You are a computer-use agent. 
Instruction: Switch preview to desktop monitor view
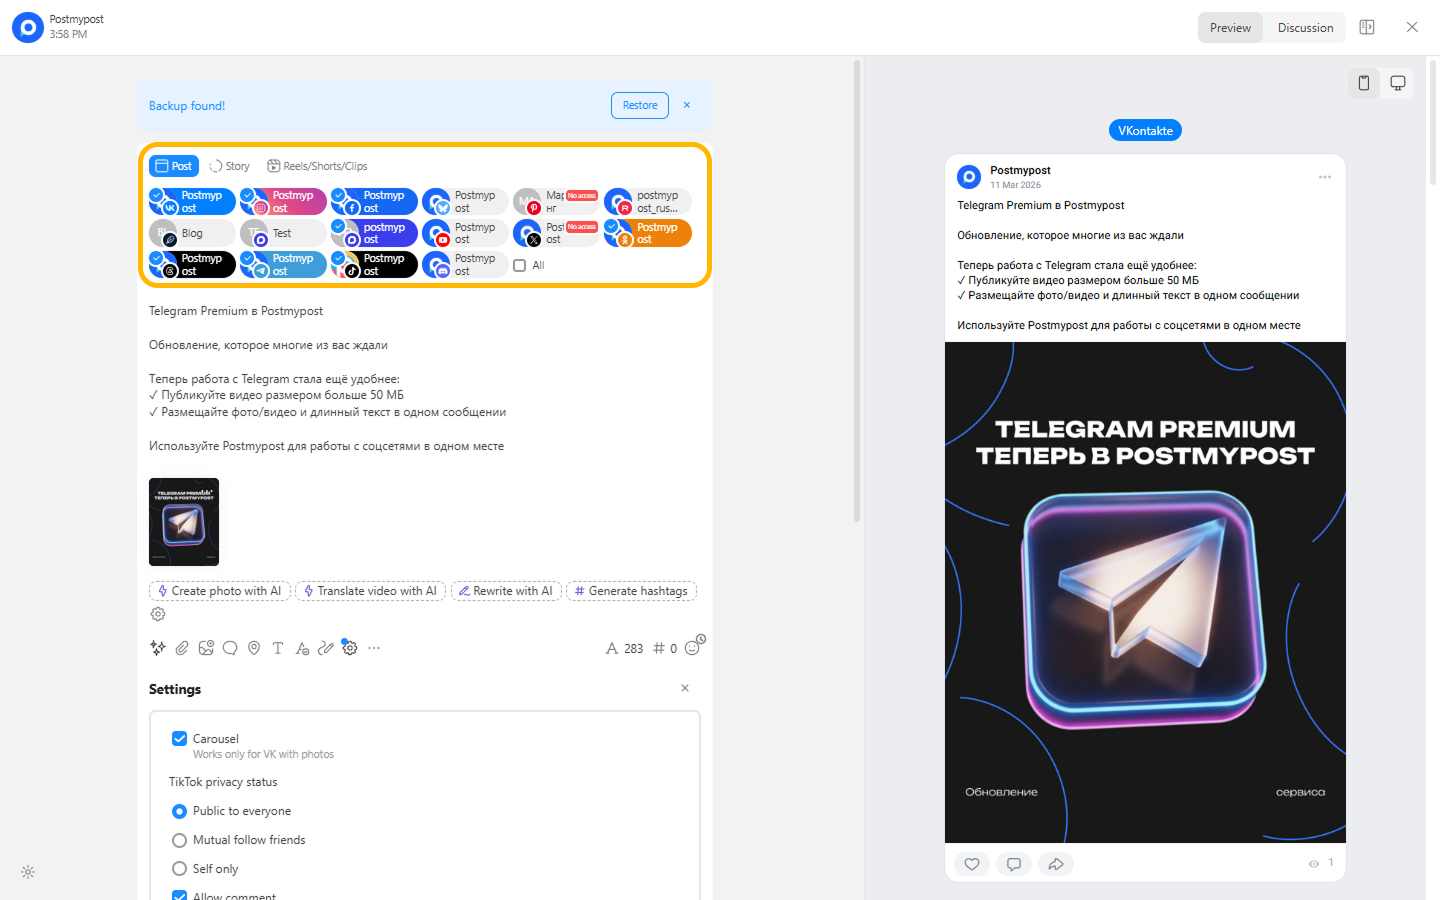1398,83
